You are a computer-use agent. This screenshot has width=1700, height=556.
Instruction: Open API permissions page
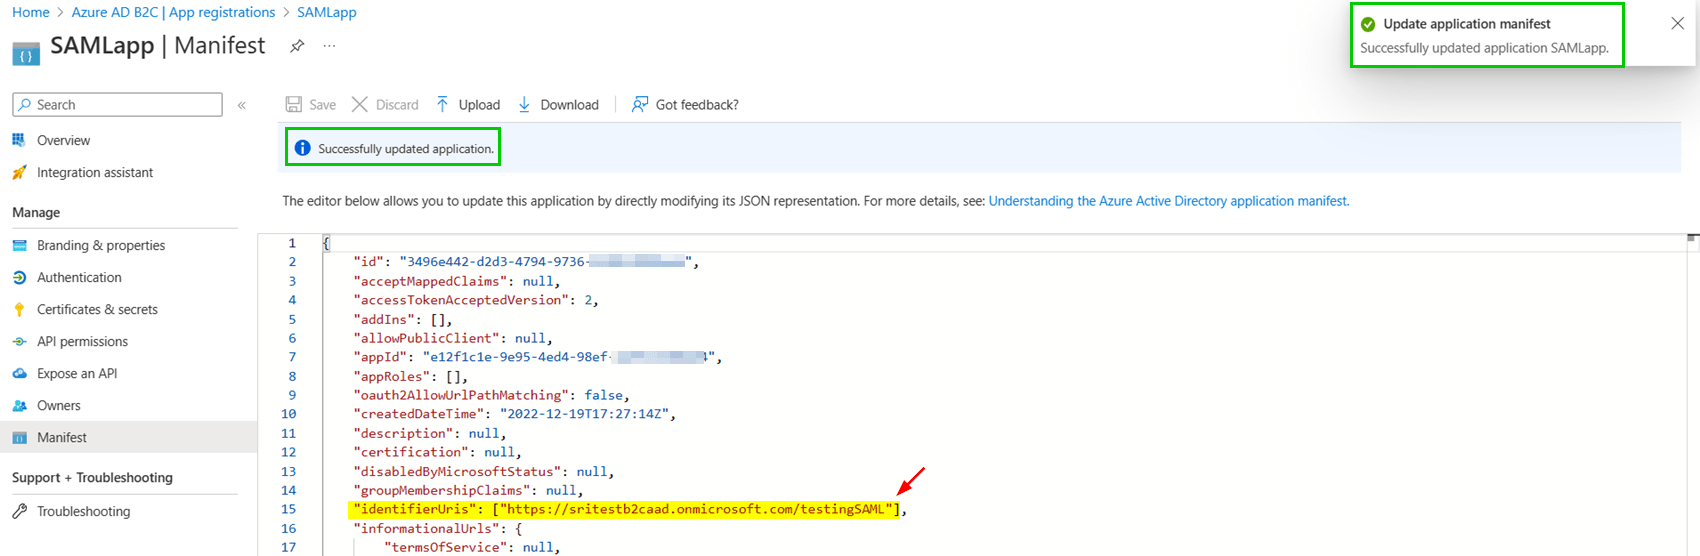point(82,342)
